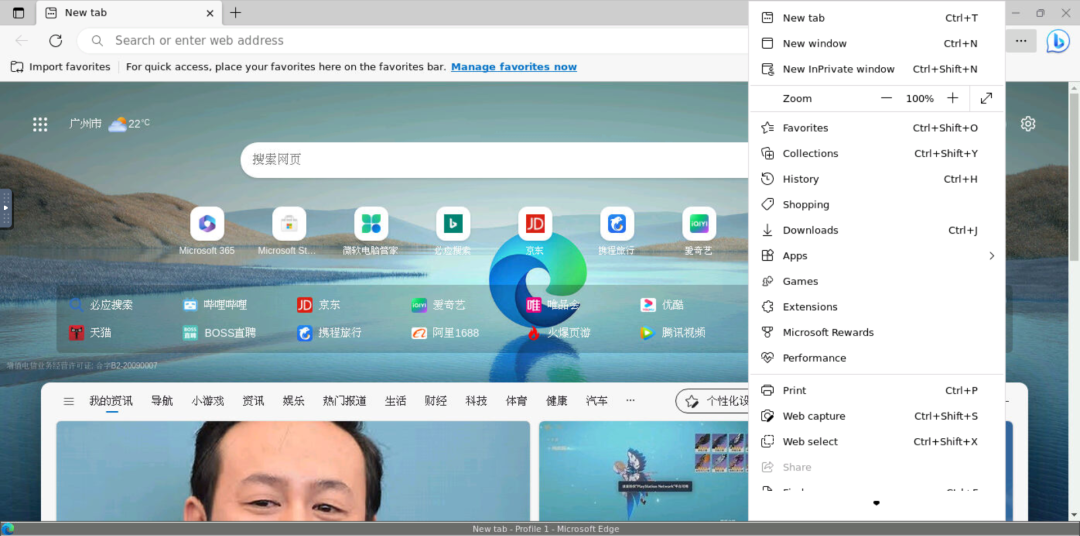Screen dimensions: 1080x536
Task: Open Extensions from the menu
Action: click(876, 307)
